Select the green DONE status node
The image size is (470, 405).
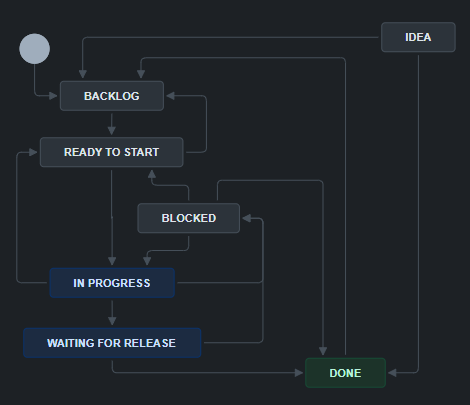coord(345,373)
